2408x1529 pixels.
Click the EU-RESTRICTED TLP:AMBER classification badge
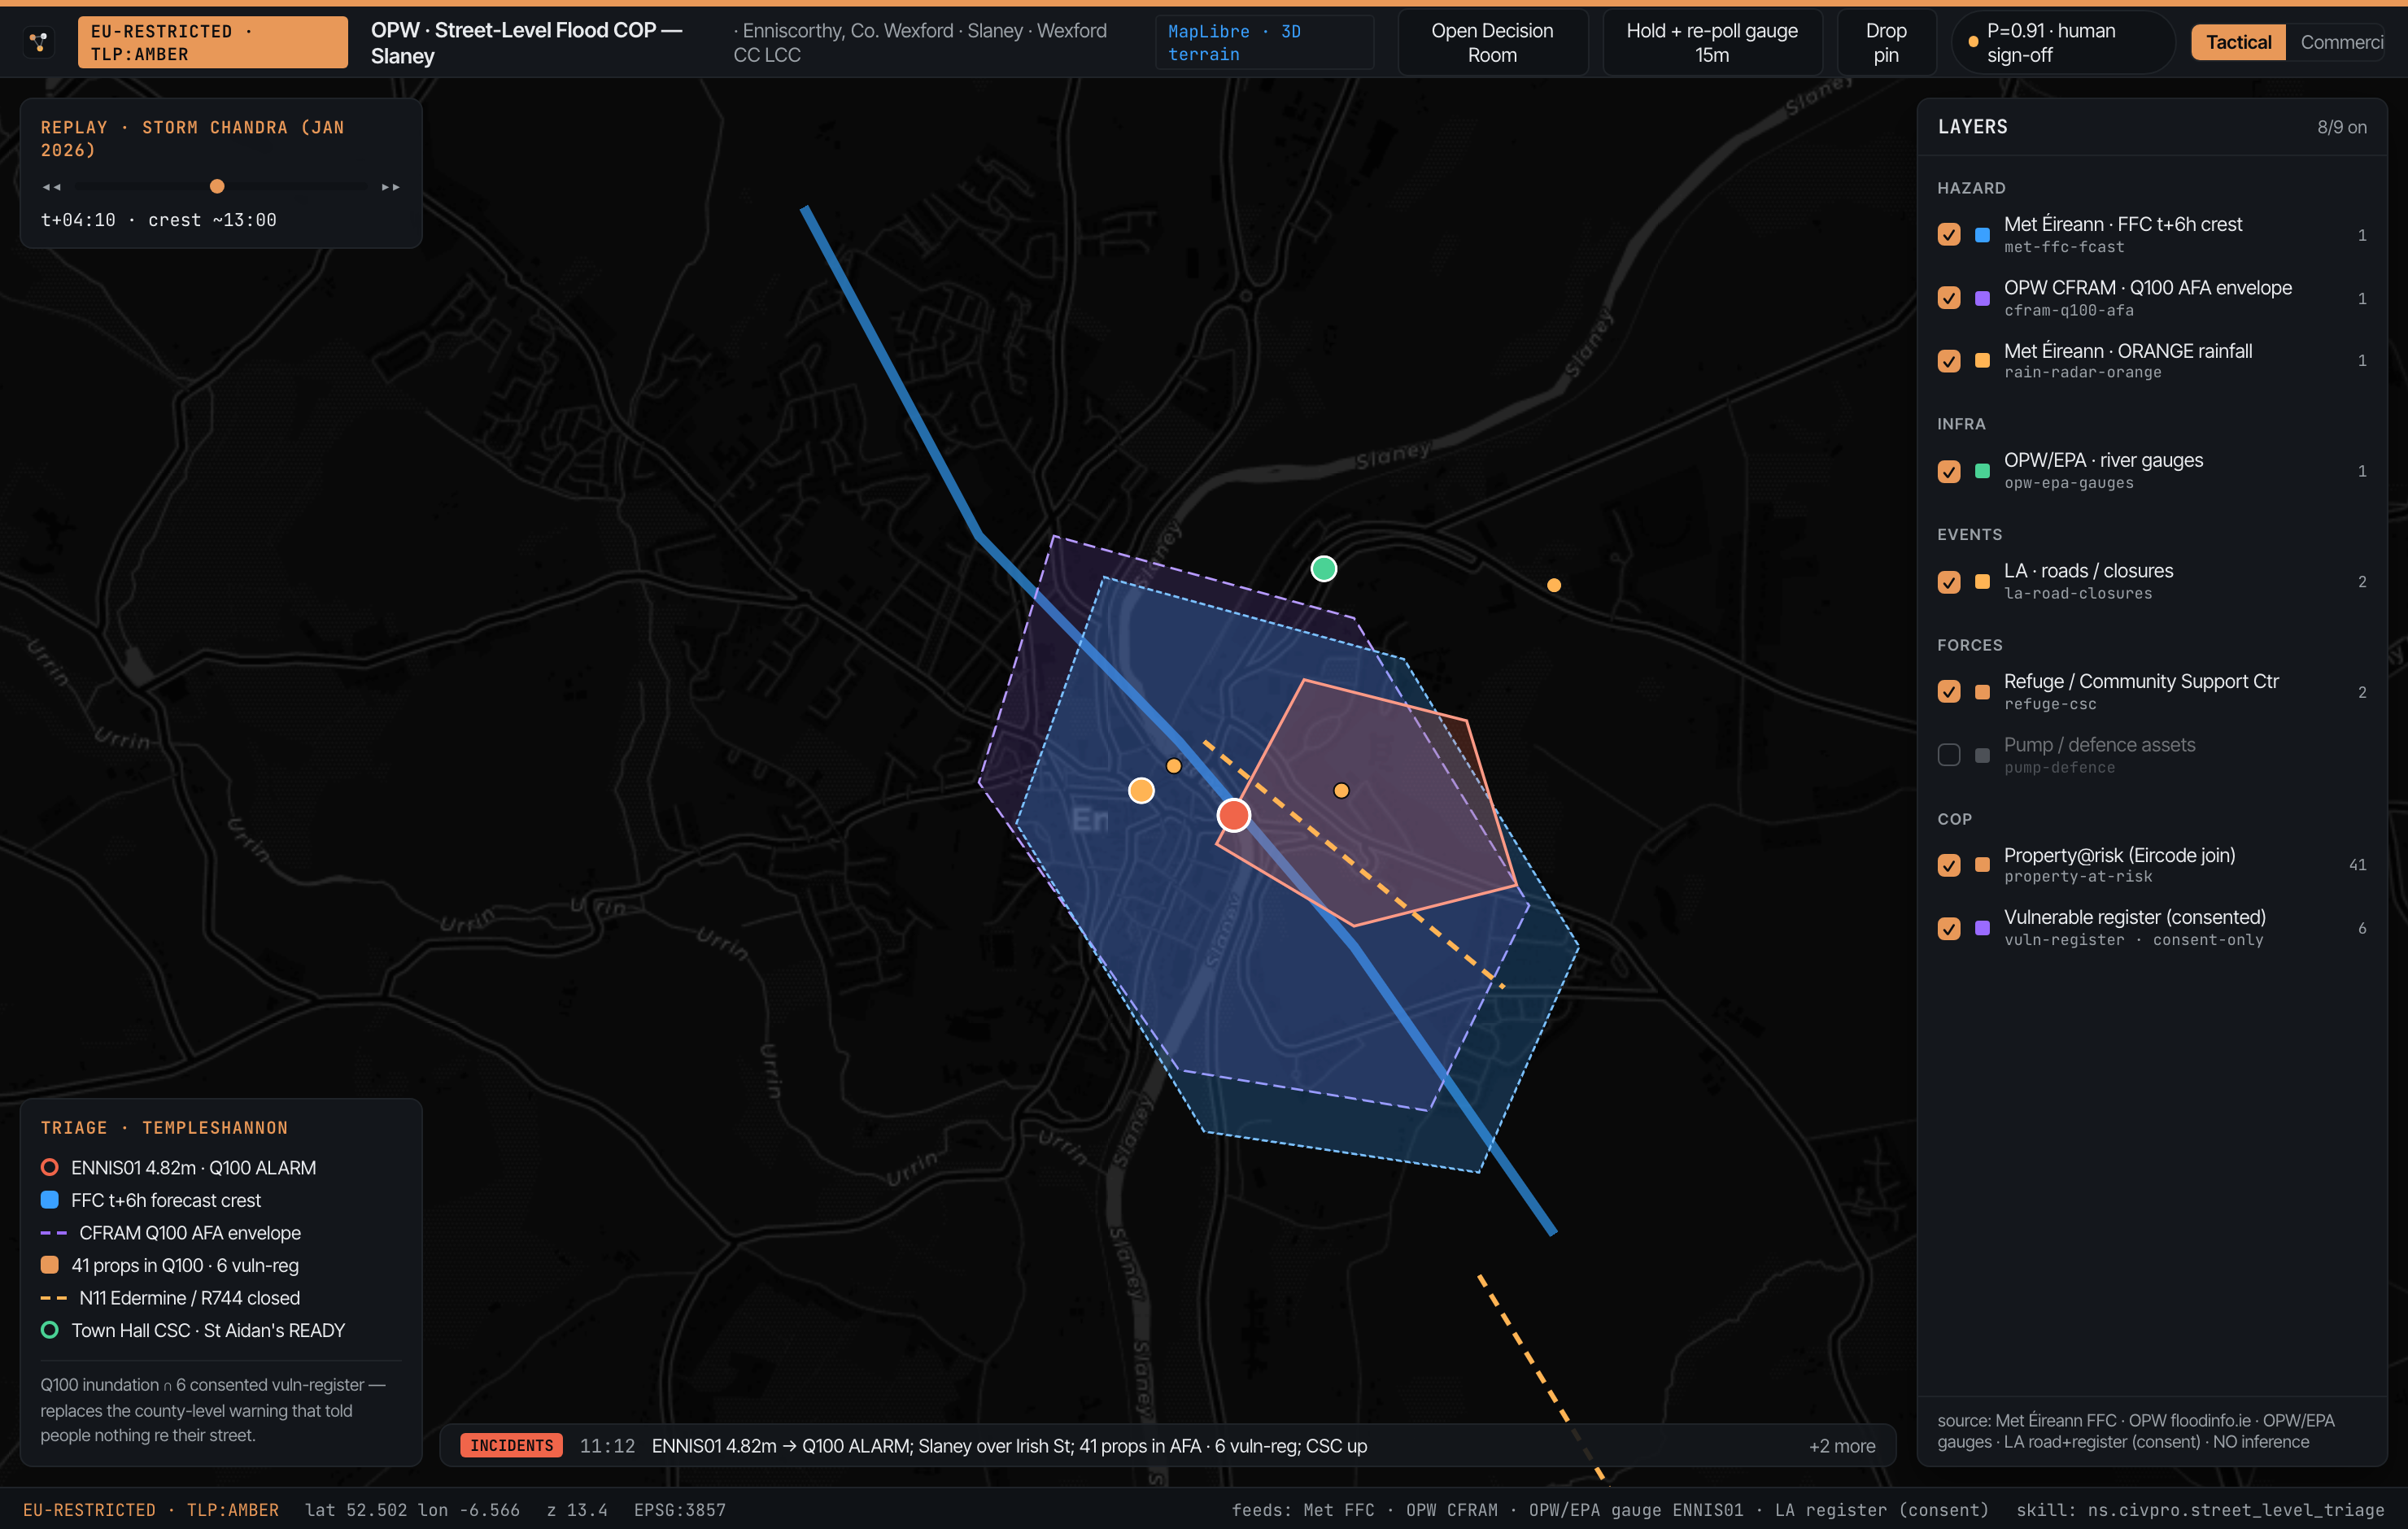click(x=213, y=42)
